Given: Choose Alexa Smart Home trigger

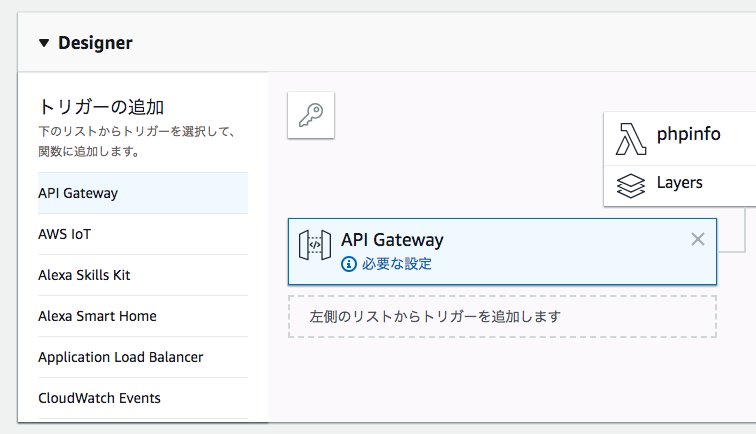Looking at the screenshot, I should coord(143,316).
